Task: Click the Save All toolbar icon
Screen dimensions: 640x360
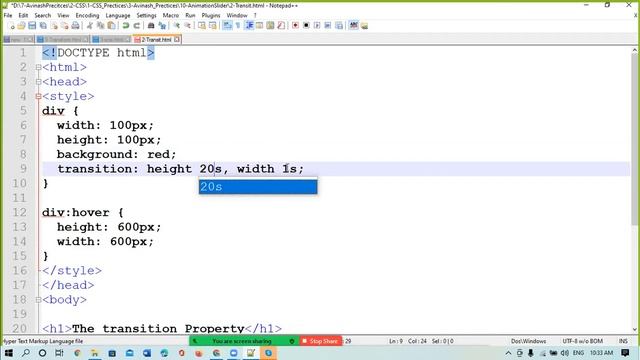Action: [x=43, y=26]
